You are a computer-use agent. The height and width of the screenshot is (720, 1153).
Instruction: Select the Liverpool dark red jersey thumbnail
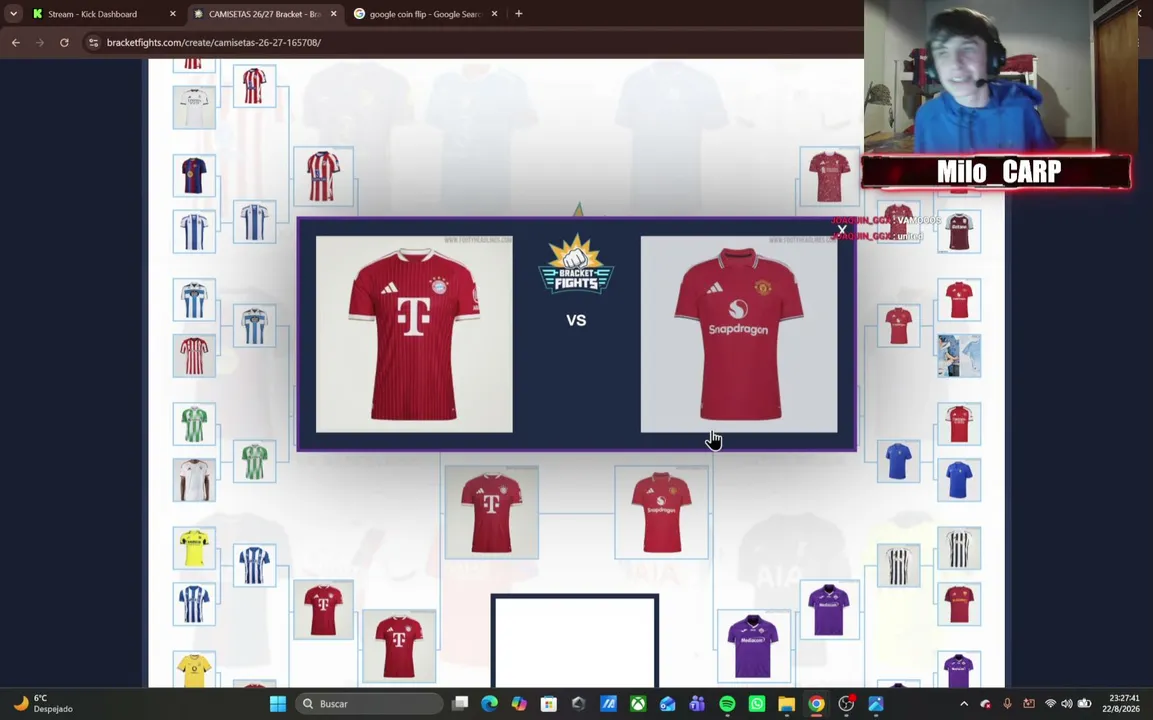[829, 177]
